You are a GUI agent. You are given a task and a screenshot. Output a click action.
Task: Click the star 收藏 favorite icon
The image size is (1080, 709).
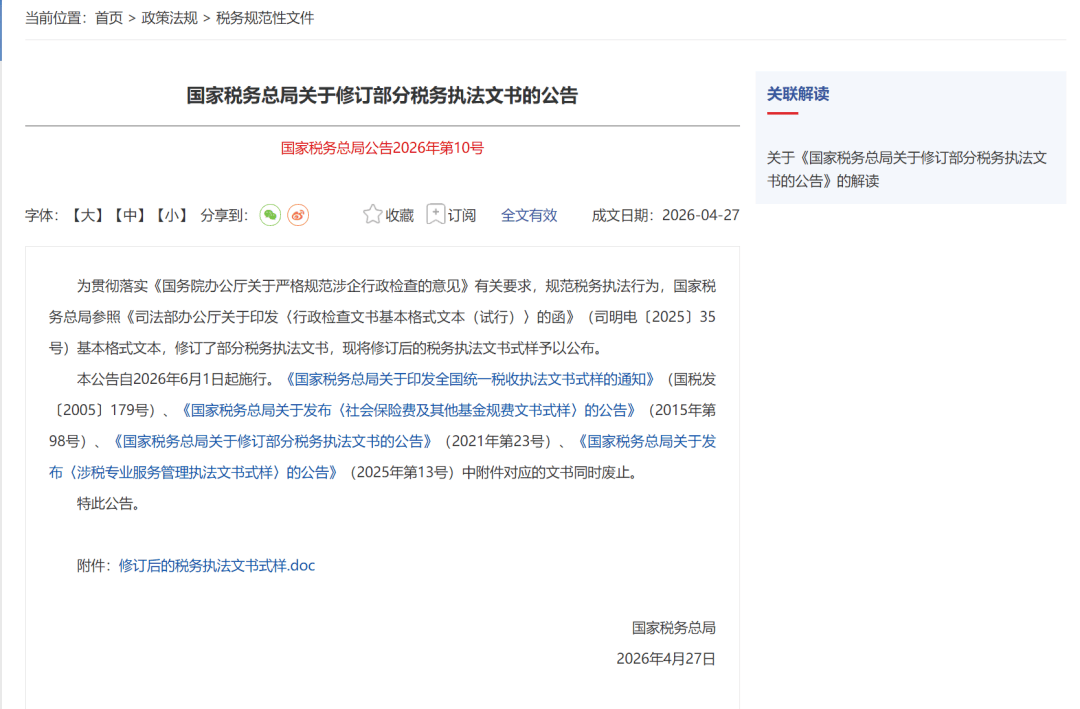coord(372,214)
